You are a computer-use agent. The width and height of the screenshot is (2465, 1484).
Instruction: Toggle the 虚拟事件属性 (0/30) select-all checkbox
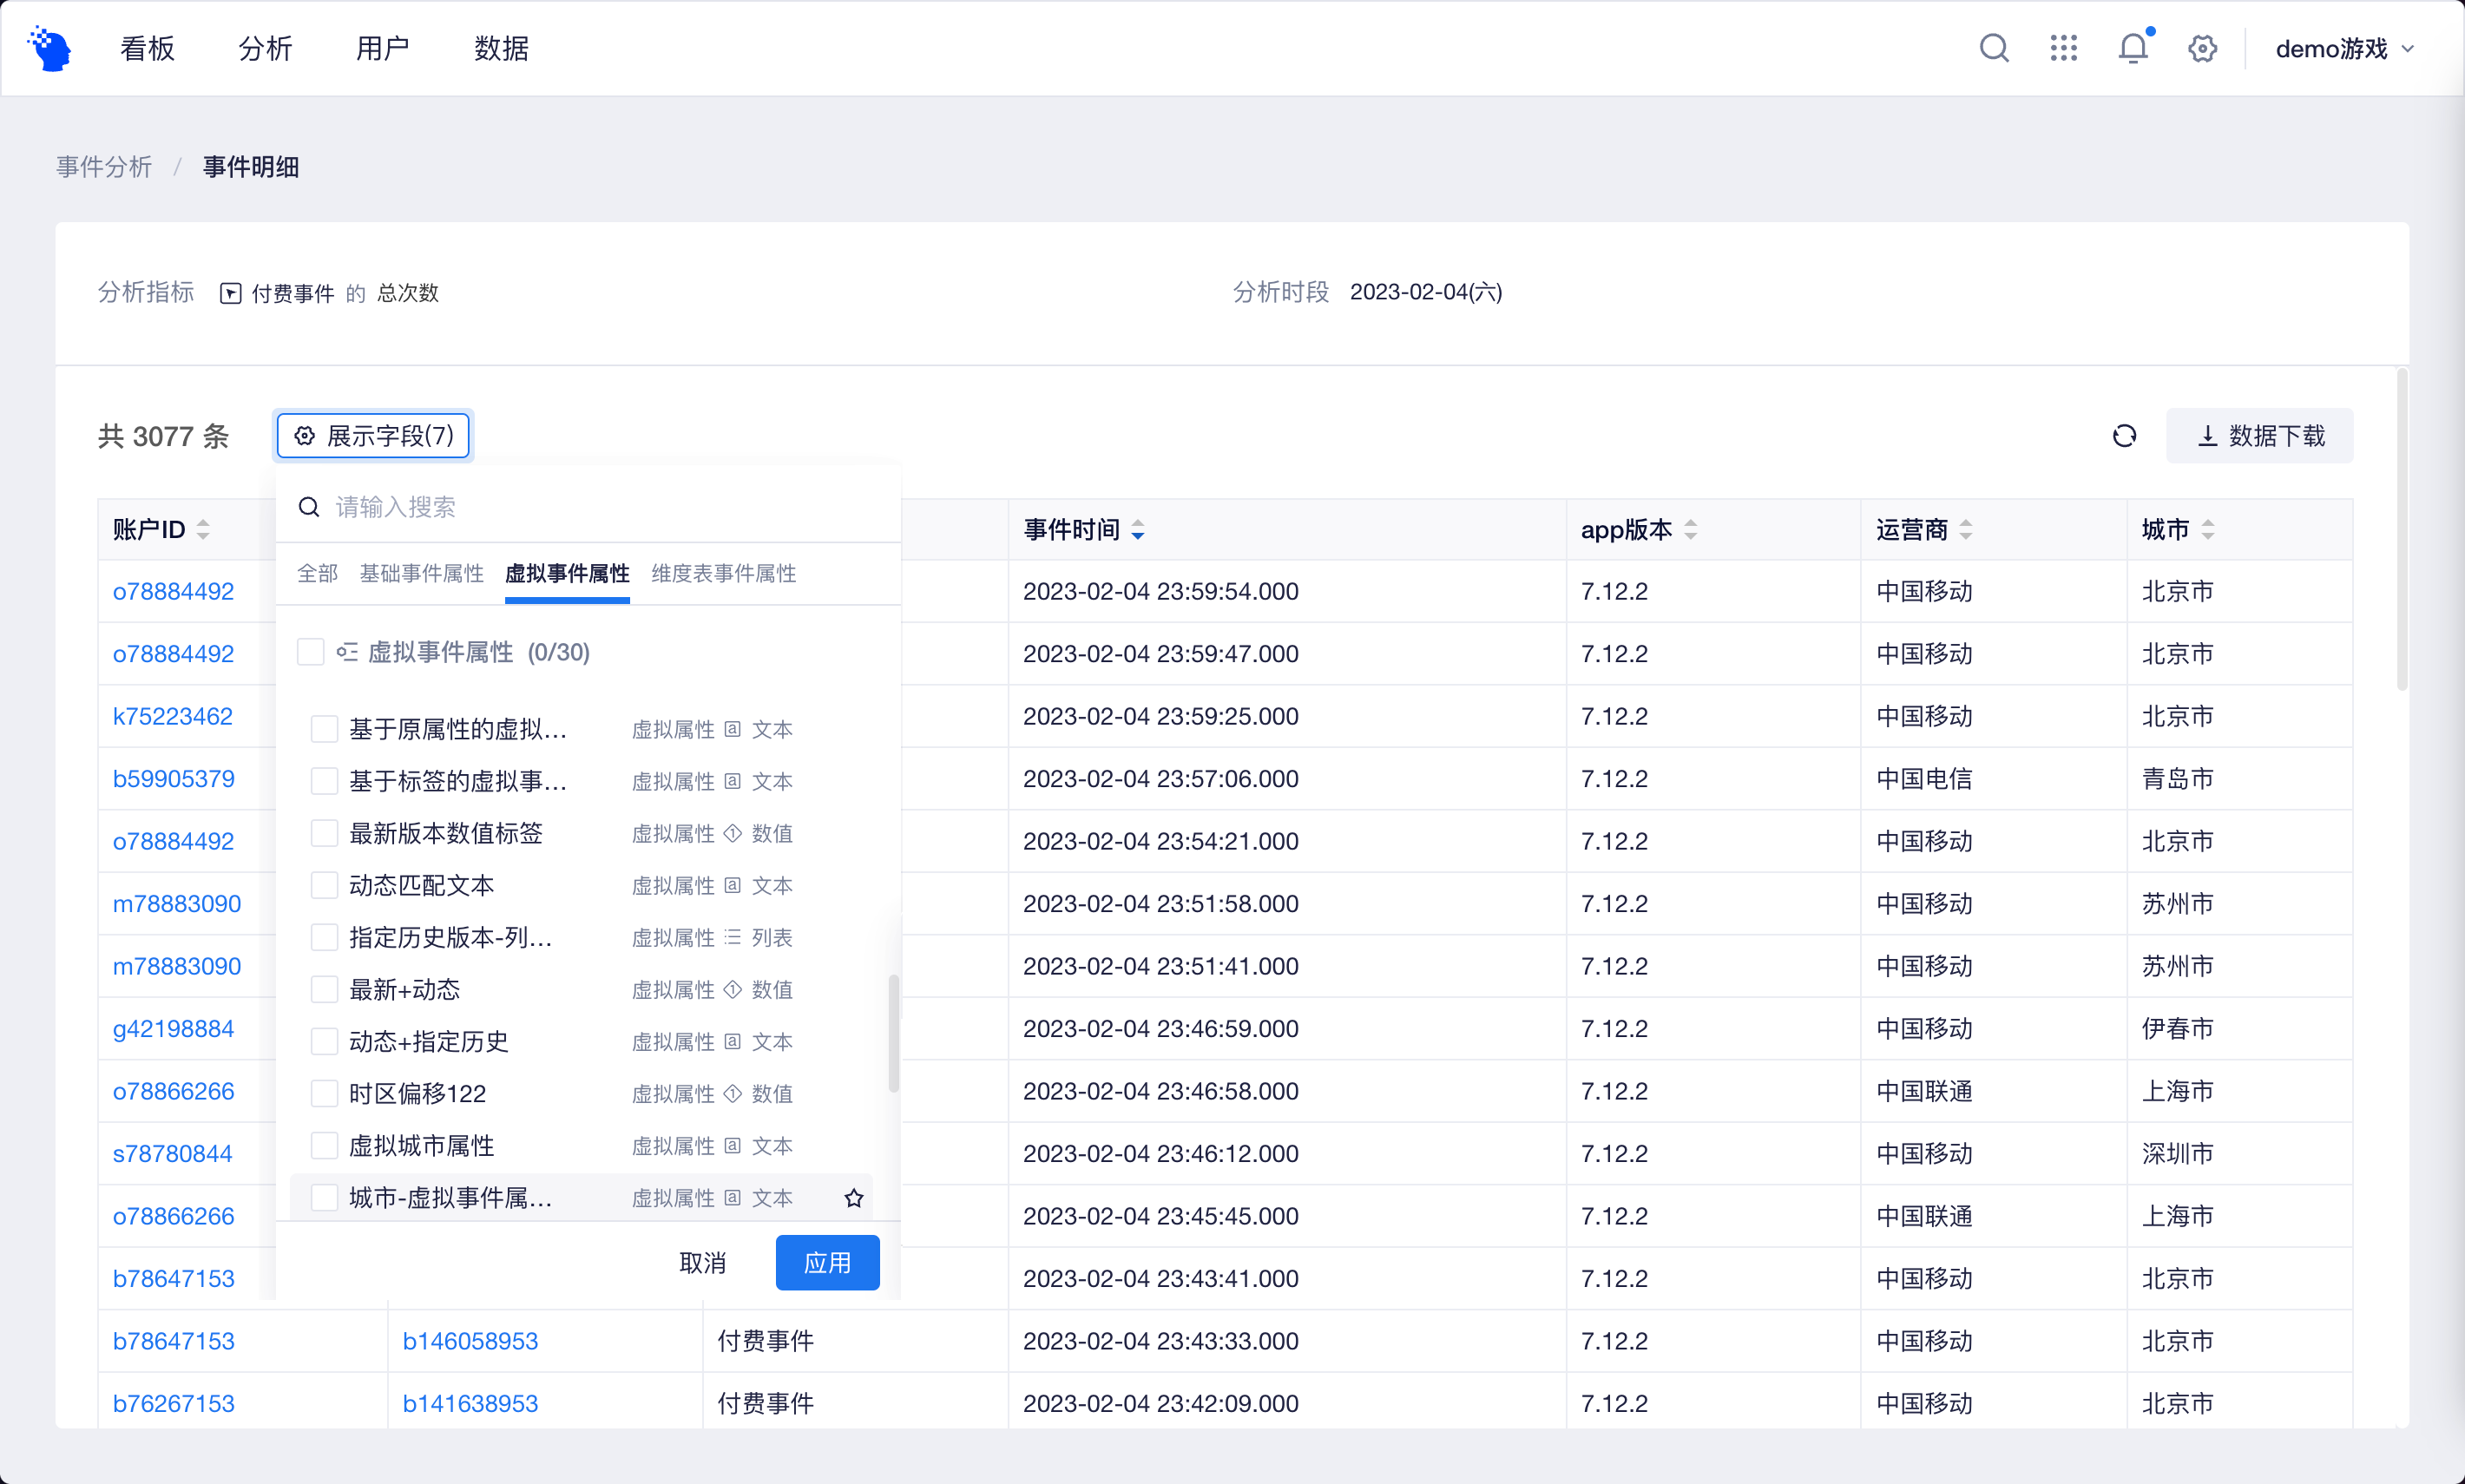[x=310, y=652]
